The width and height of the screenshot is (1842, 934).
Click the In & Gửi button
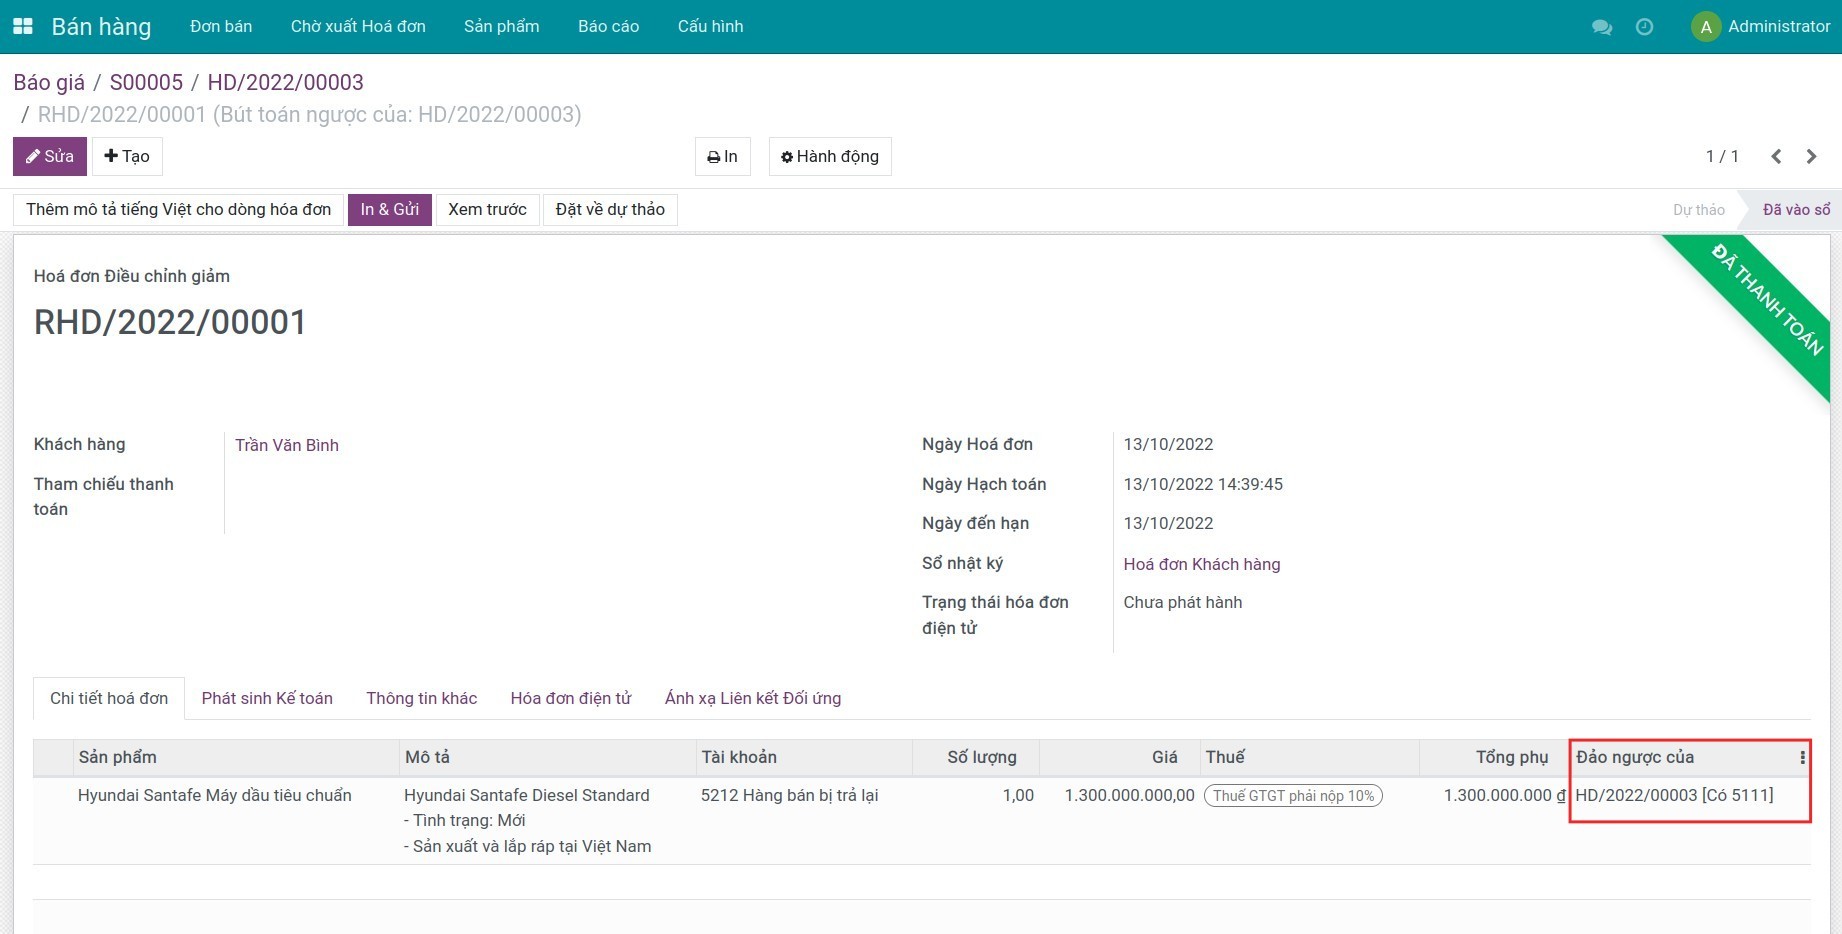click(x=389, y=210)
